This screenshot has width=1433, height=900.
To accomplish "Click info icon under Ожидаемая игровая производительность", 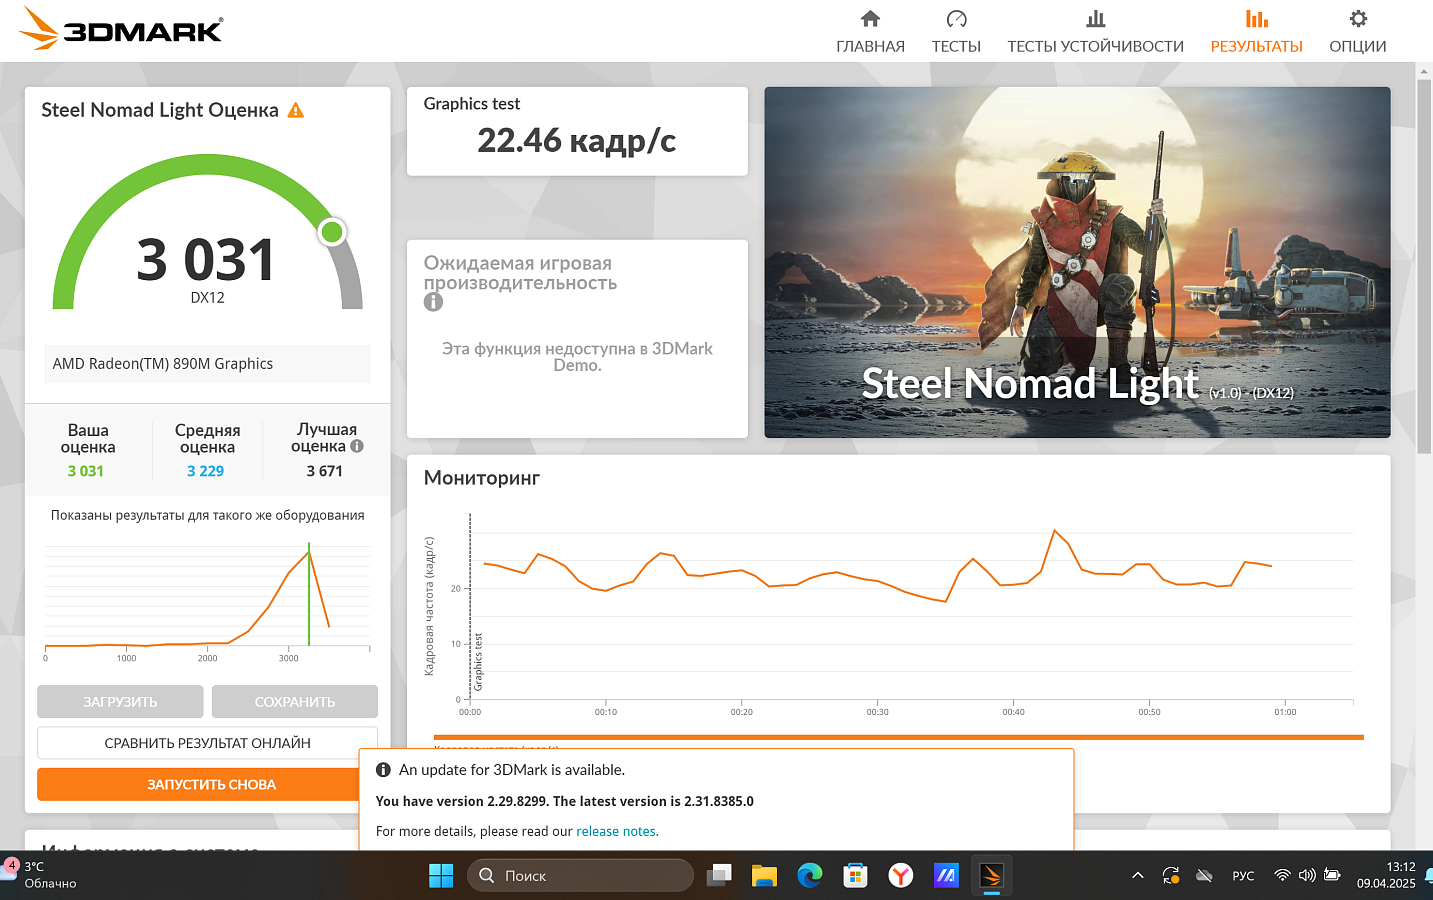I will click(433, 302).
